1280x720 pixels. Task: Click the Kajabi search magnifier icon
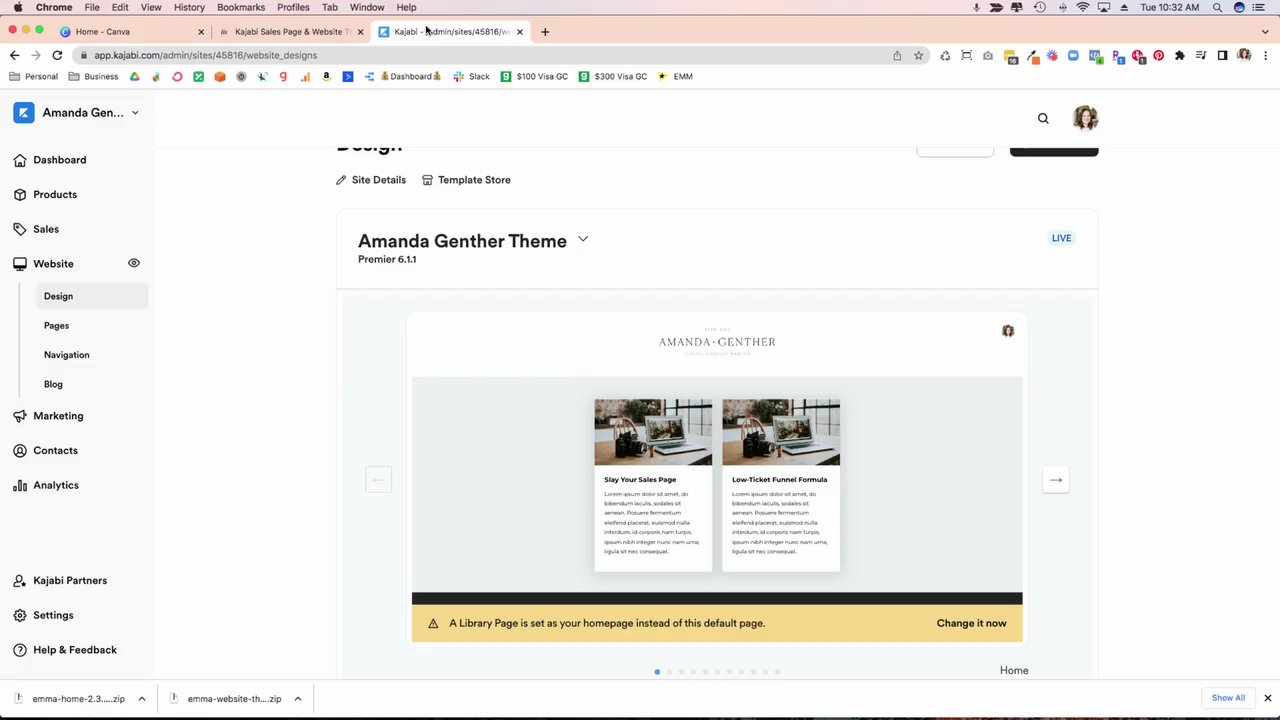(x=1043, y=118)
